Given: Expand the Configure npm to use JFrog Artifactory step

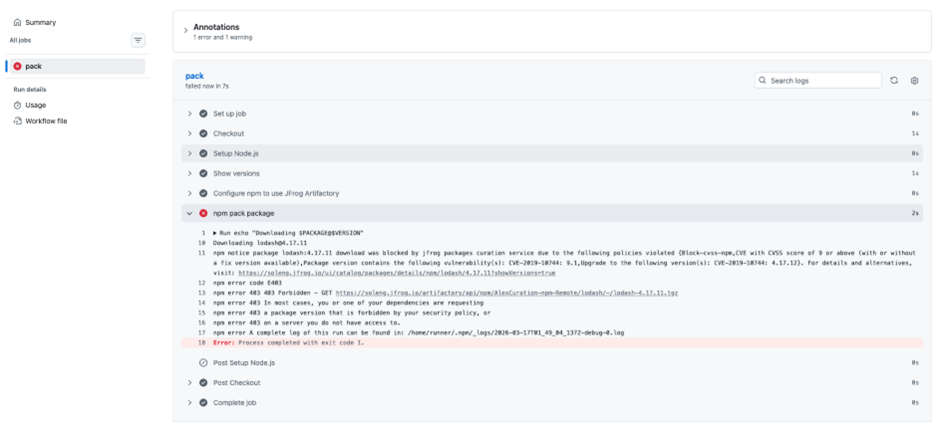Looking at the screenshot, I should [x=190, y=193].
